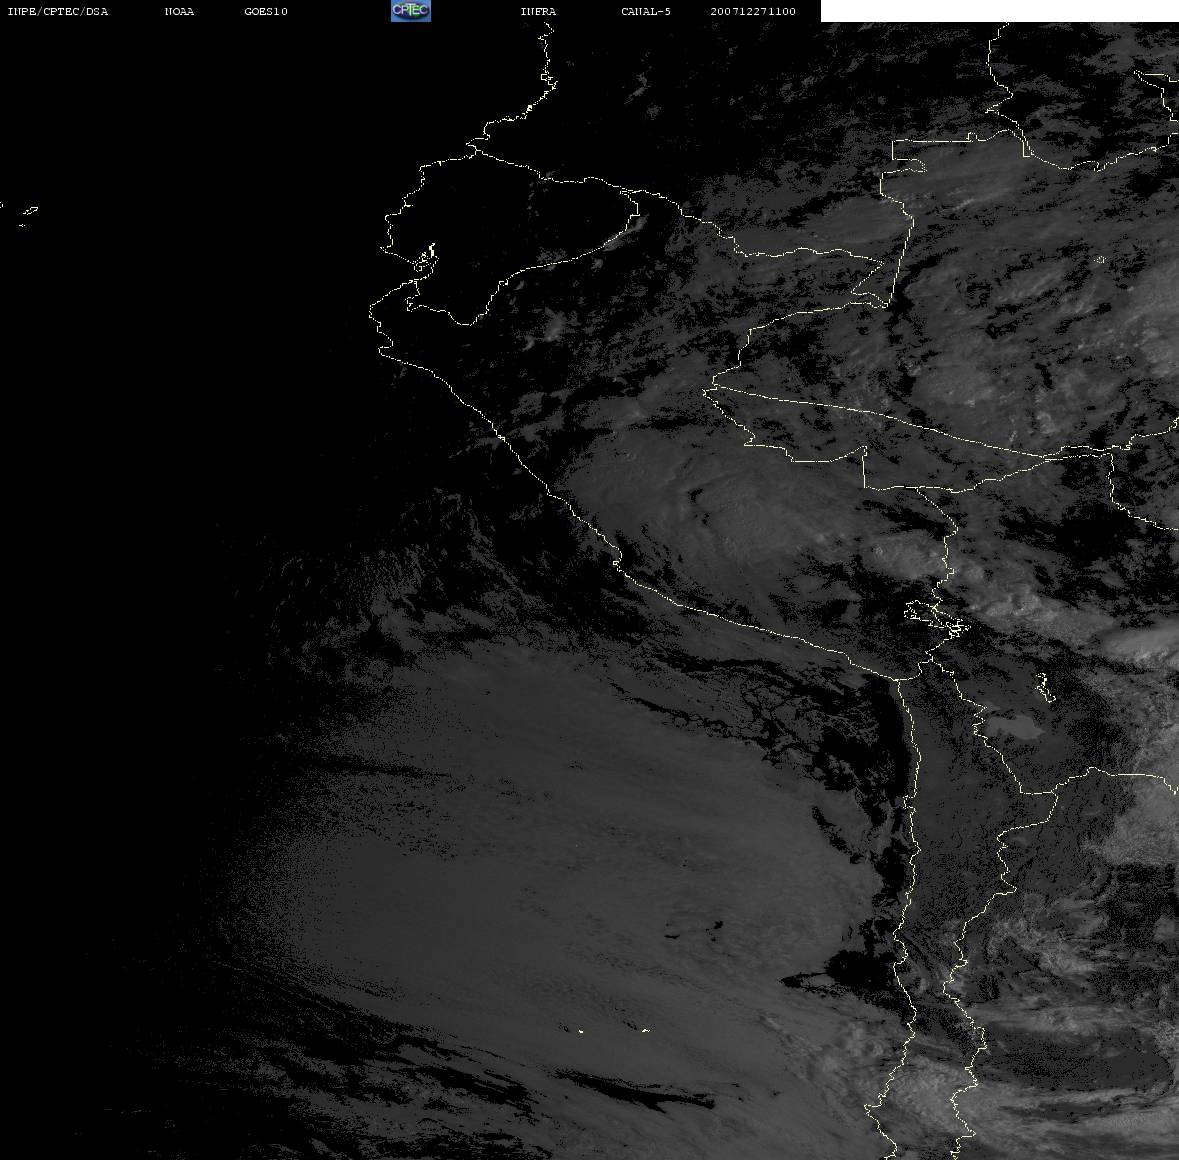
Task: Click the INPE/CPTEC/DSA header label
Action: click(x=58, y=12)
